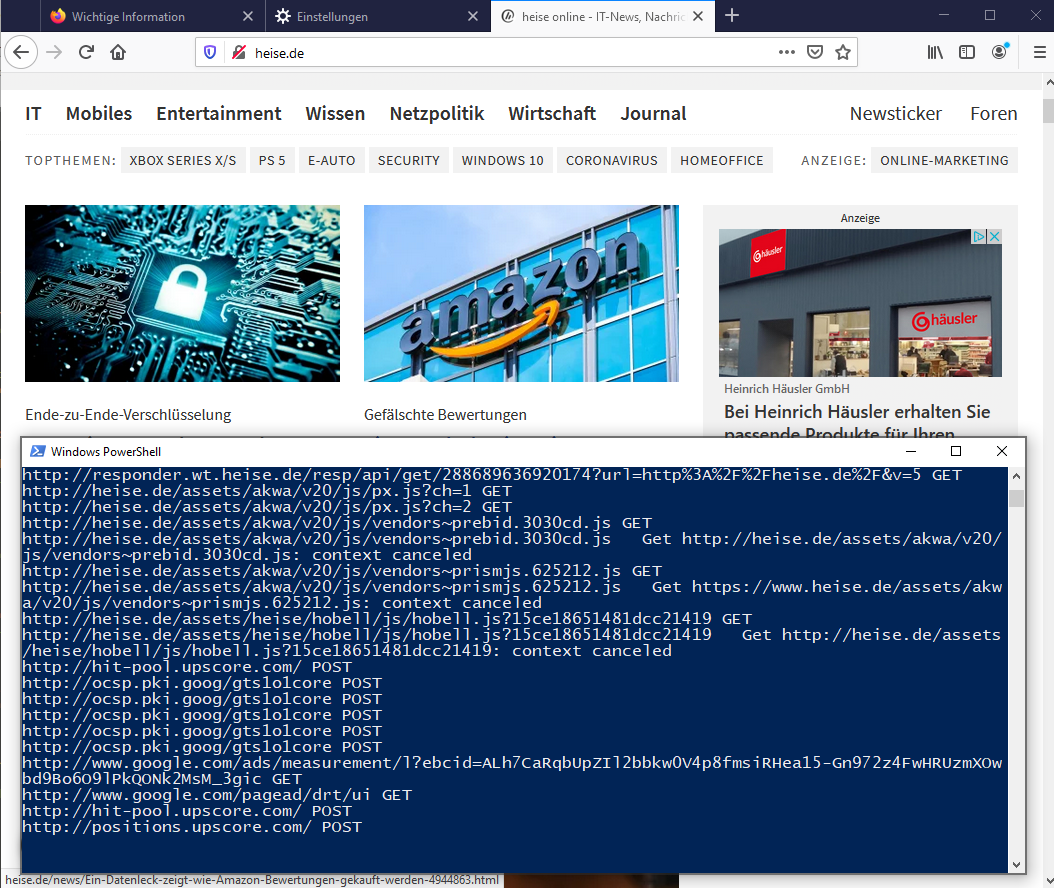
Task: Open a new browser tab
Action: point(732,16)
